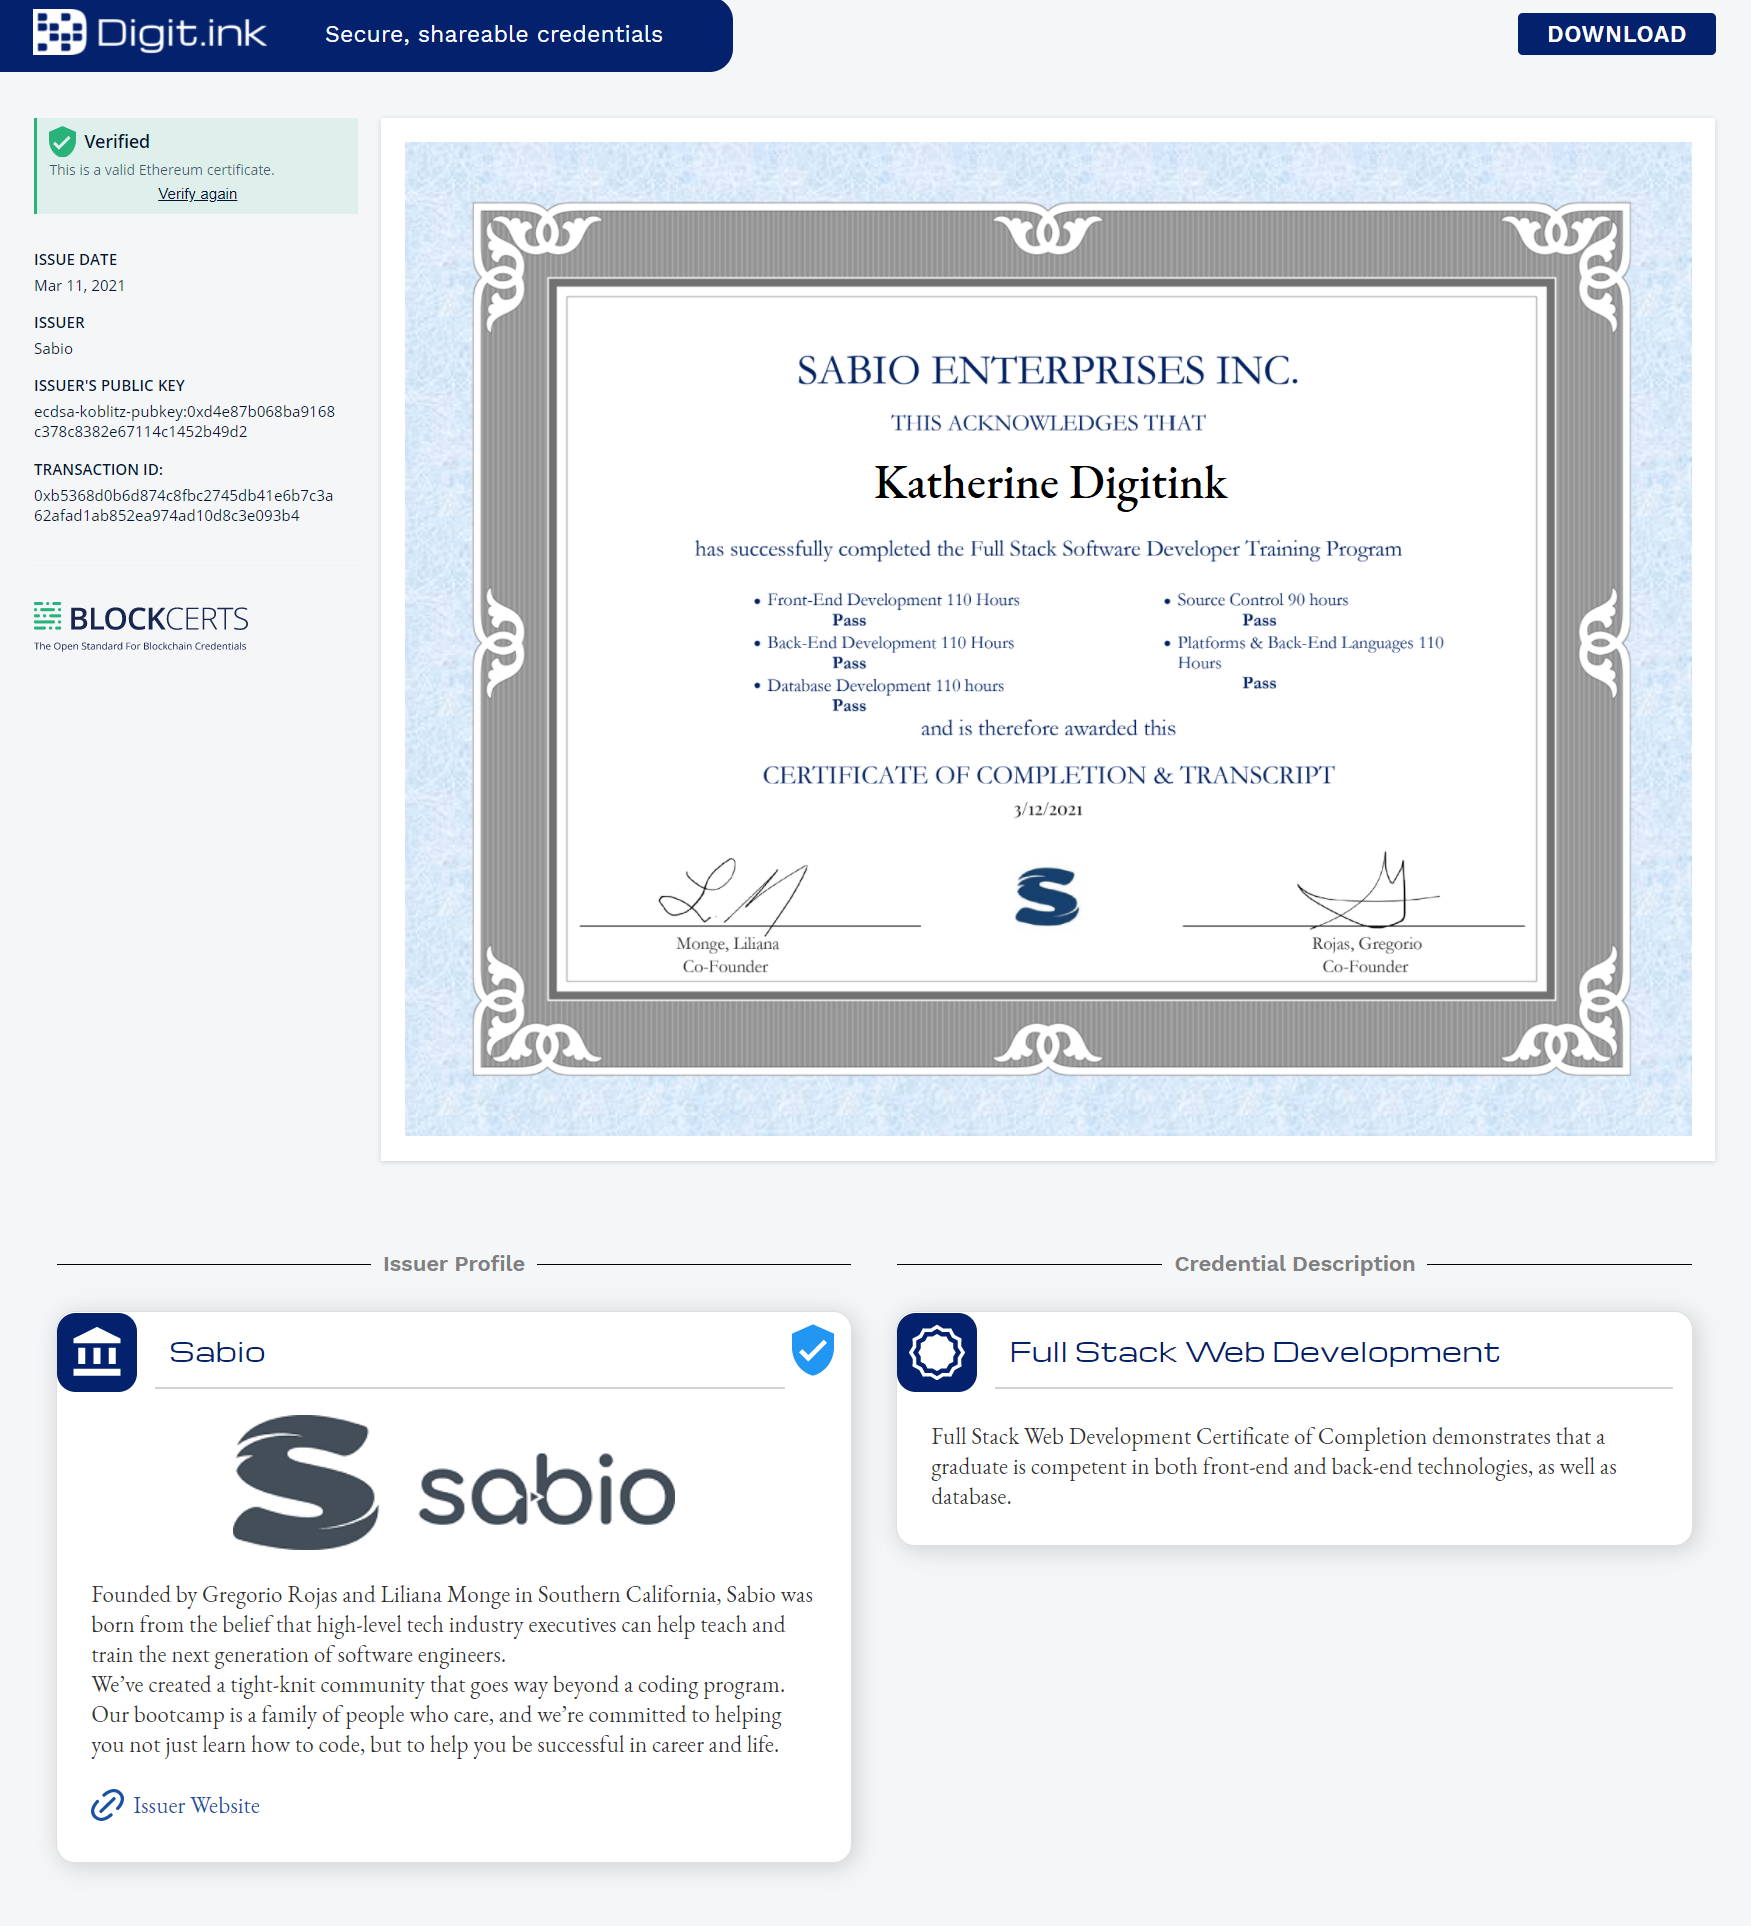Viewport: 1751px width, 1926px height.
Task: Click 'Front-End Development 110 Hours' item
Action: [x=893, y=600]
